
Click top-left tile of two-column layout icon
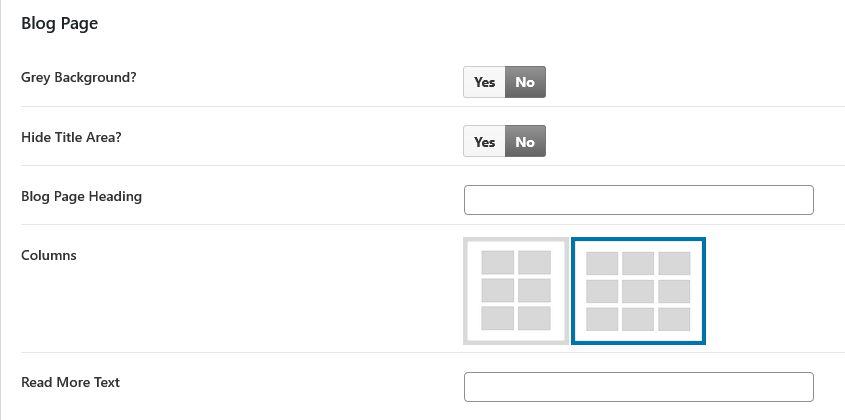pyautogui.click(x=498, y=263)
